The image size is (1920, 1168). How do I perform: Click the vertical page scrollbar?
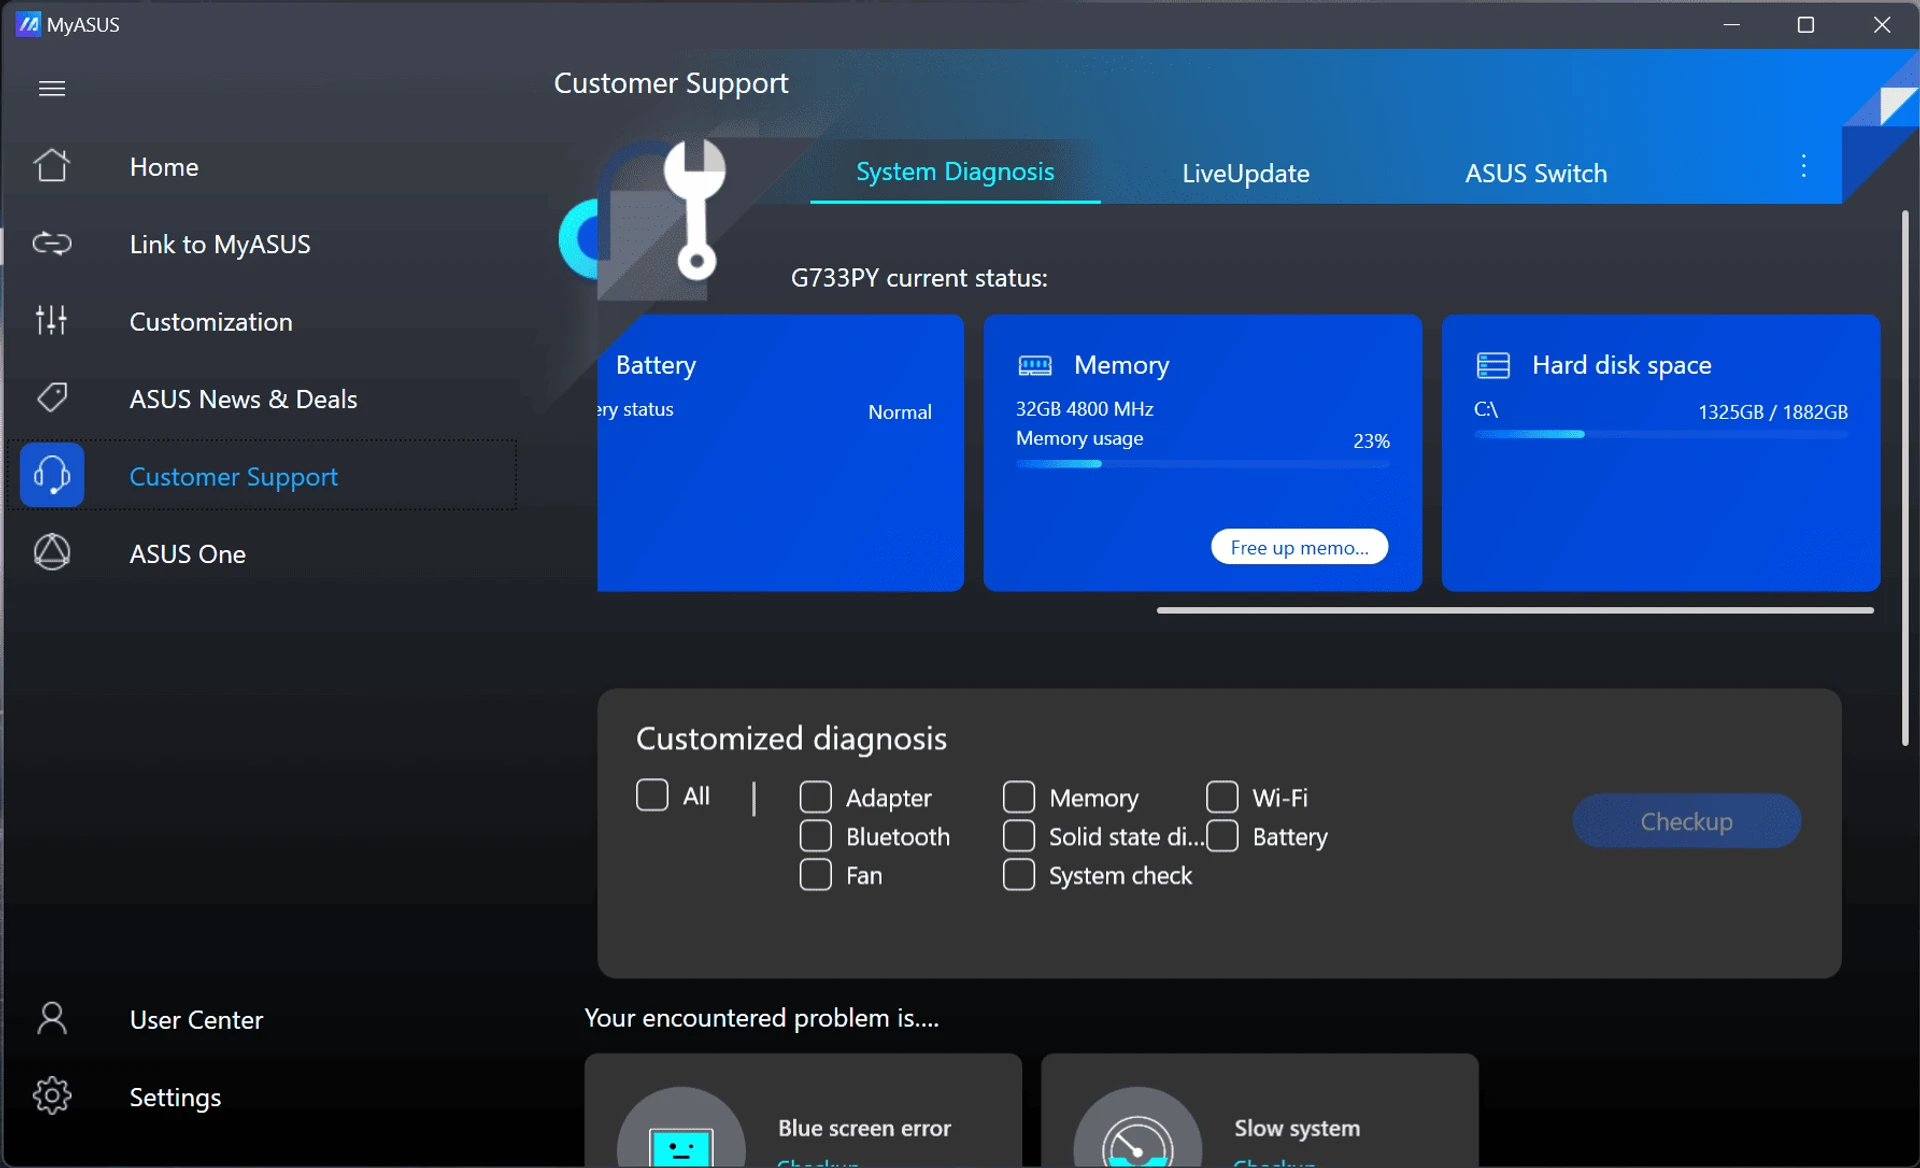1905,478
